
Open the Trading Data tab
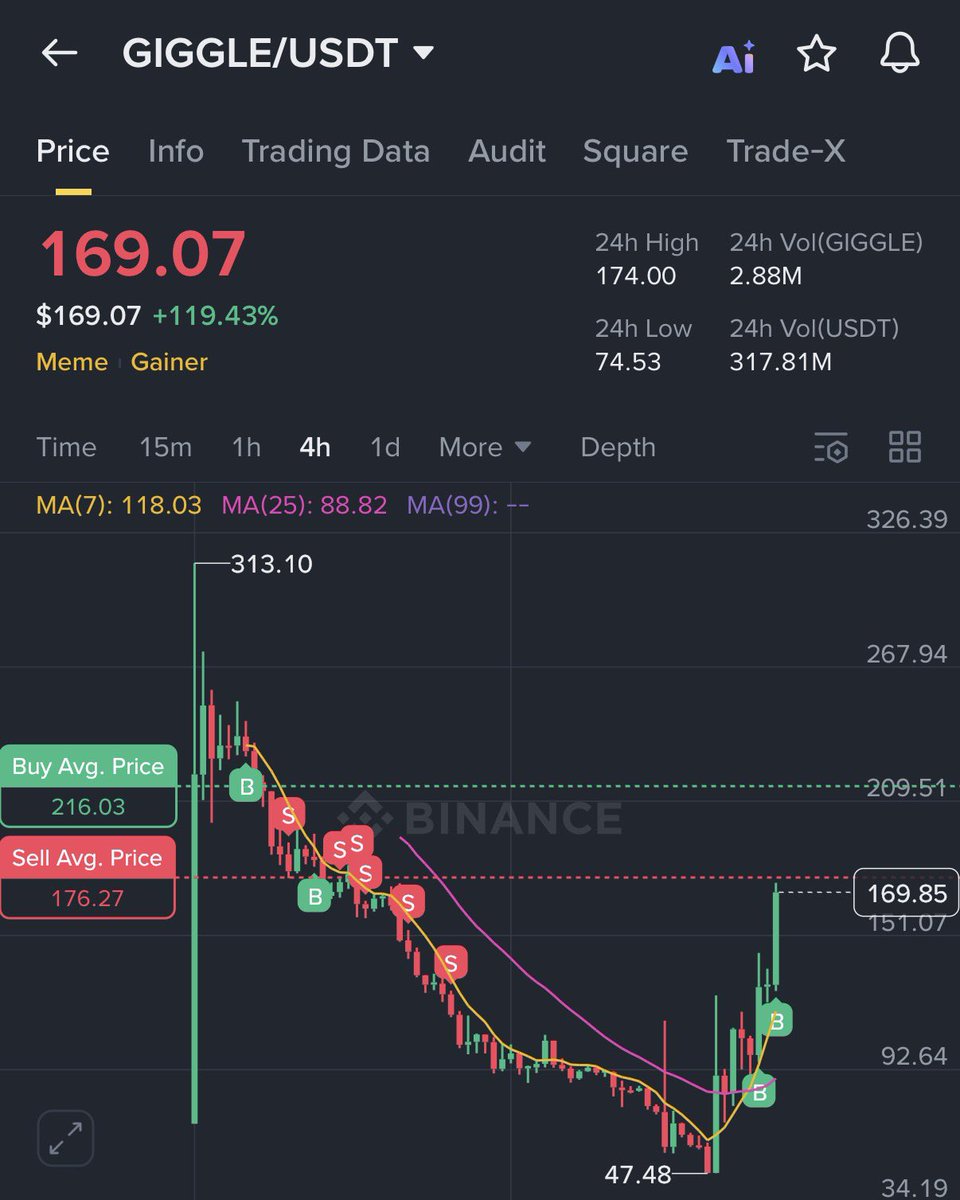pyautogui.click(x=336, y=152)
